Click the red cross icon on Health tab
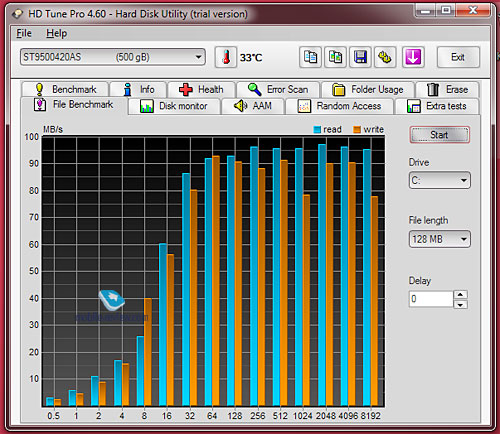 click(185, 89)
